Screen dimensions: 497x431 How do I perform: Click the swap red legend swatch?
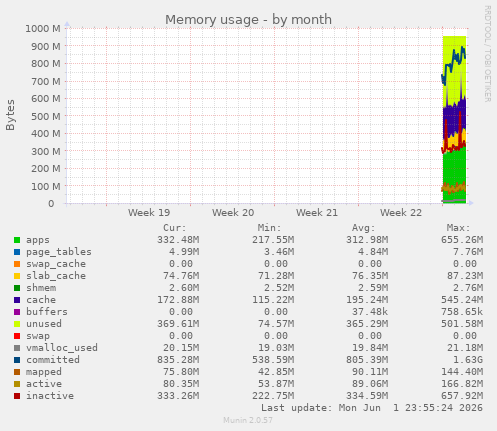click(x=17, y=336)
